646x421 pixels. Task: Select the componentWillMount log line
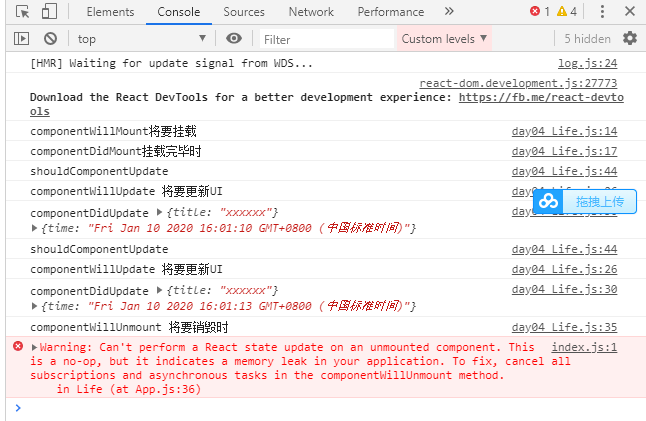pyautogui.click(x=113, y=131)
